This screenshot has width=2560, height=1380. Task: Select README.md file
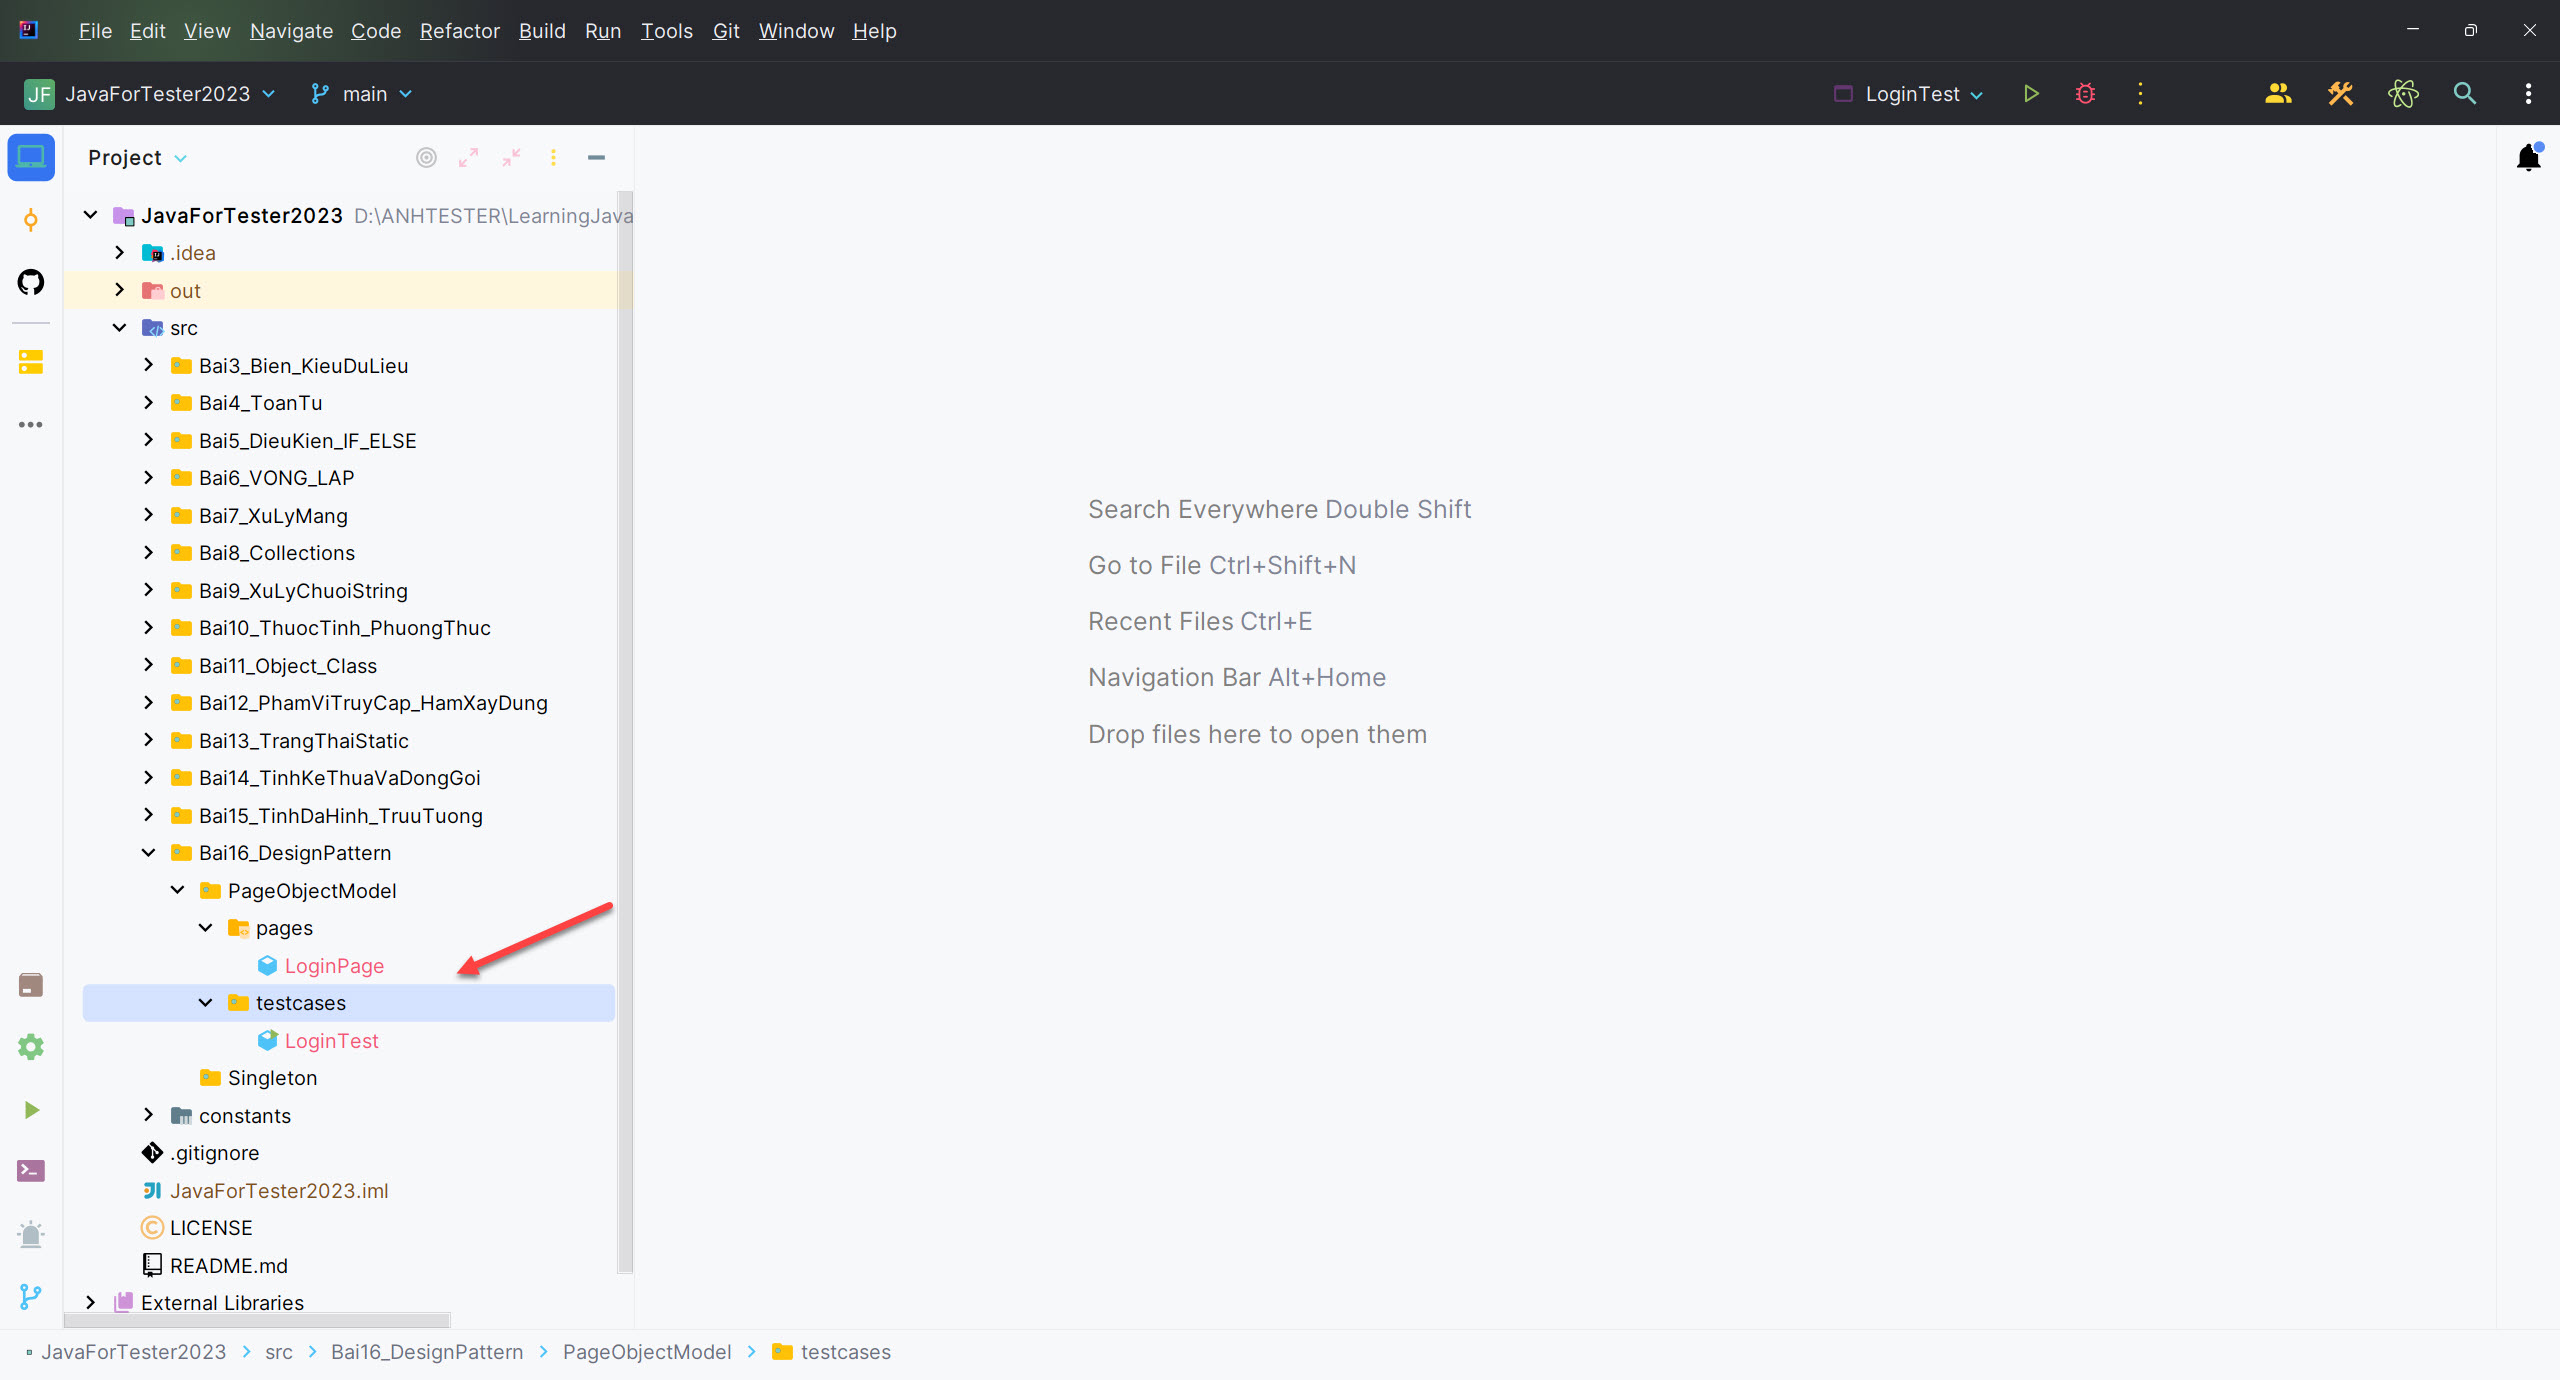(228, 1266)
